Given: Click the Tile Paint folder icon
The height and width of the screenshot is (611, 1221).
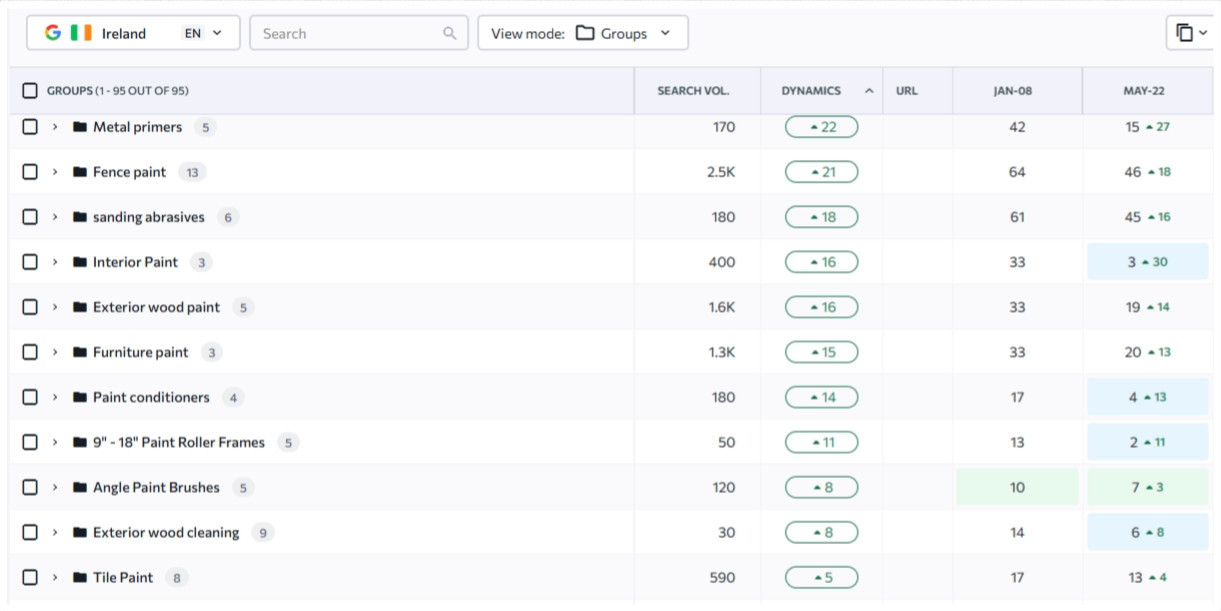Looking at the screenshot, I should click(80, 577).
